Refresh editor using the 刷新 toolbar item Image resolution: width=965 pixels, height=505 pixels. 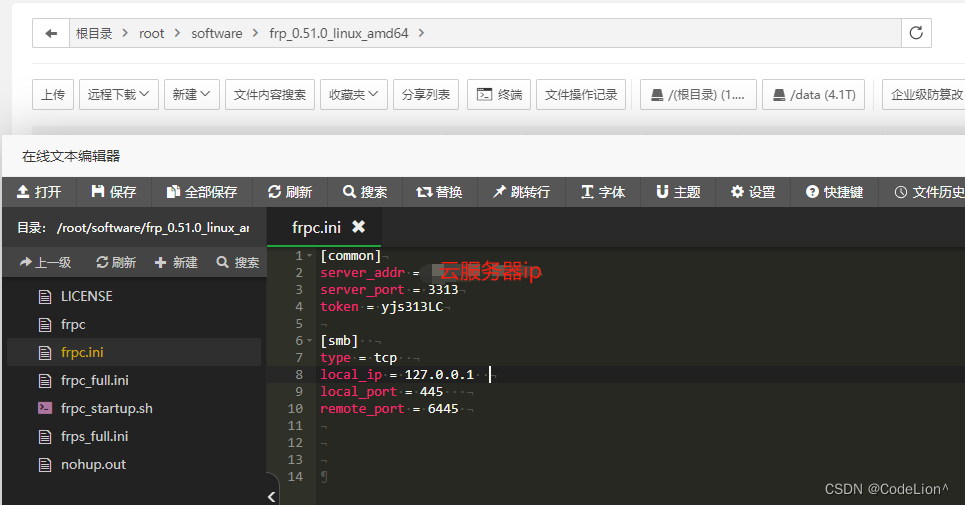[x=290, y=192]
